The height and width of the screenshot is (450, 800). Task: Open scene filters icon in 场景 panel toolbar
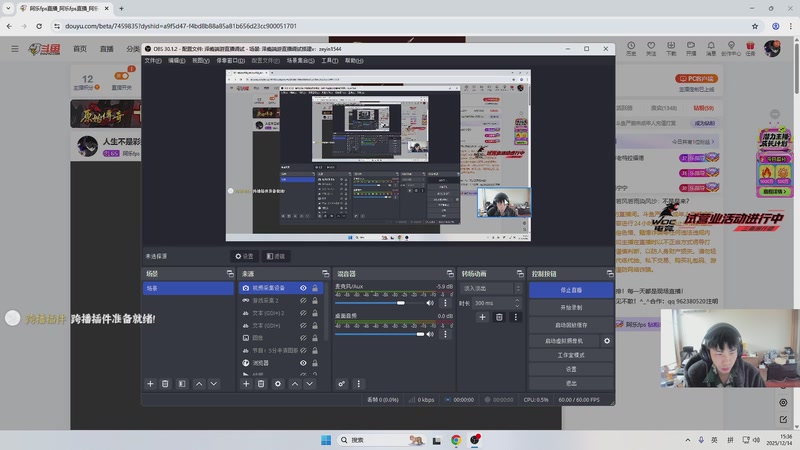(x=182, y=384)
